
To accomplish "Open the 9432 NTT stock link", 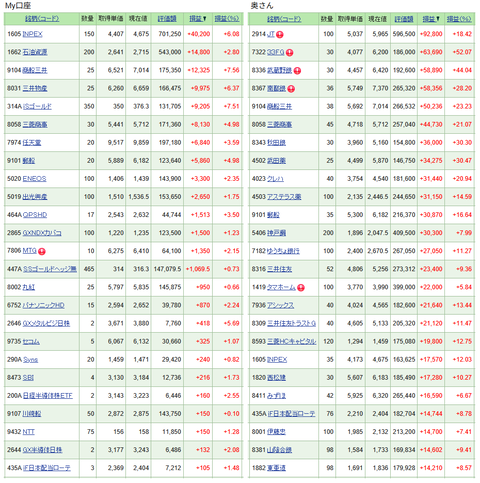I will (x=28, y=432).
